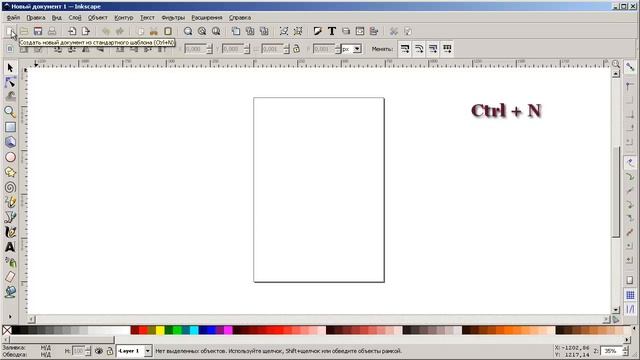Viewport: 640px width, 360px height.
Task: Click the no-color X swatch
Action: click(x=7, y=330)
